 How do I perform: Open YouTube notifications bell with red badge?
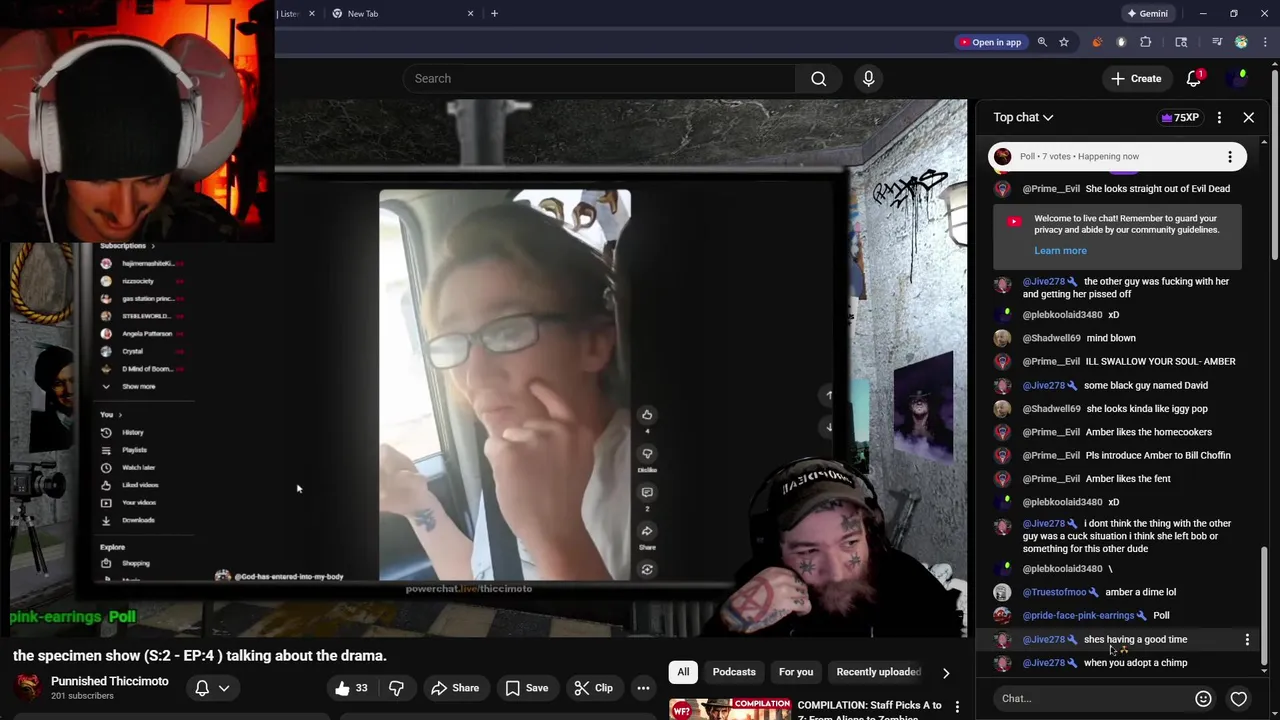(1194, 79)
